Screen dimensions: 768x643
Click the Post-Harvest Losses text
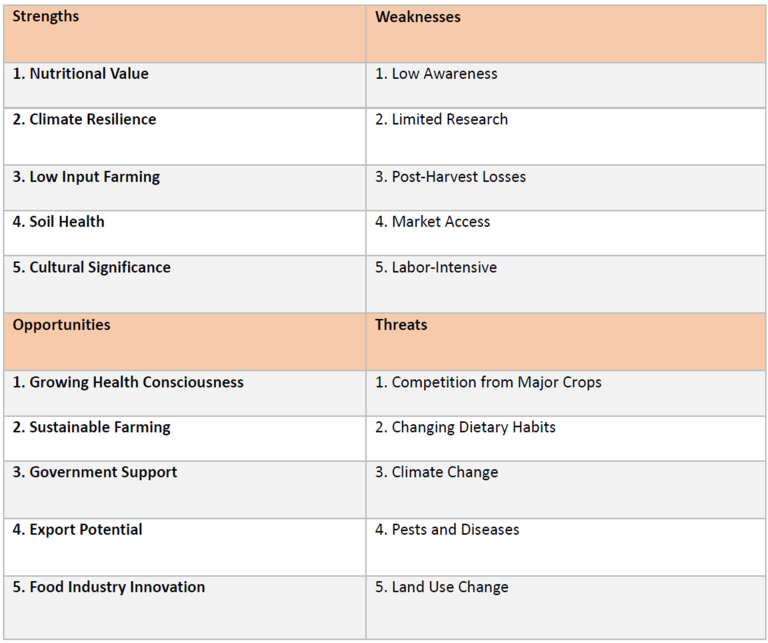450,177
